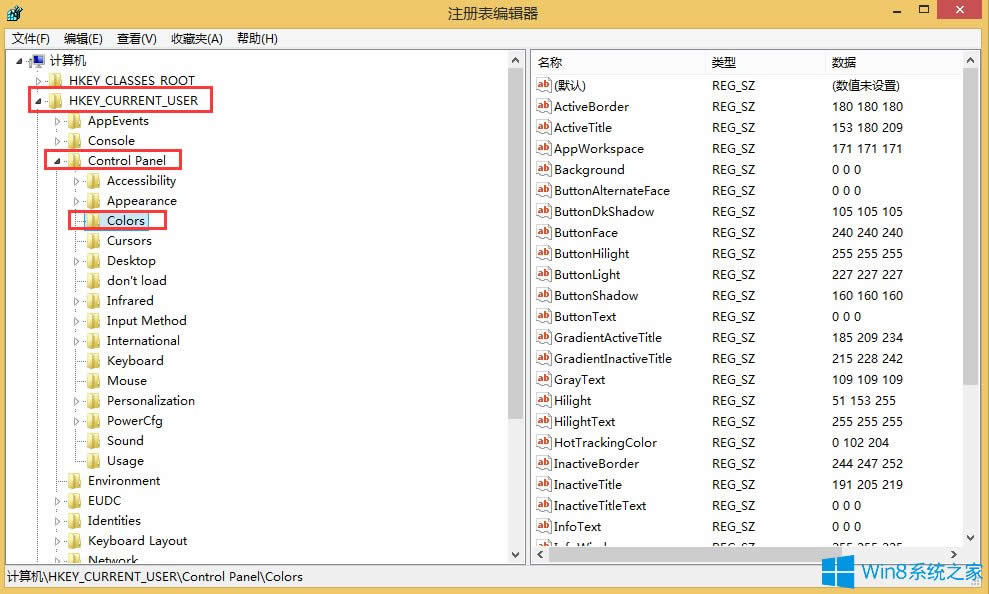The height and width of the screenshot is (594, 989).
Task: Click the ab icon next to InfoText
Action: pyautogui.click(x=543, y=526)
